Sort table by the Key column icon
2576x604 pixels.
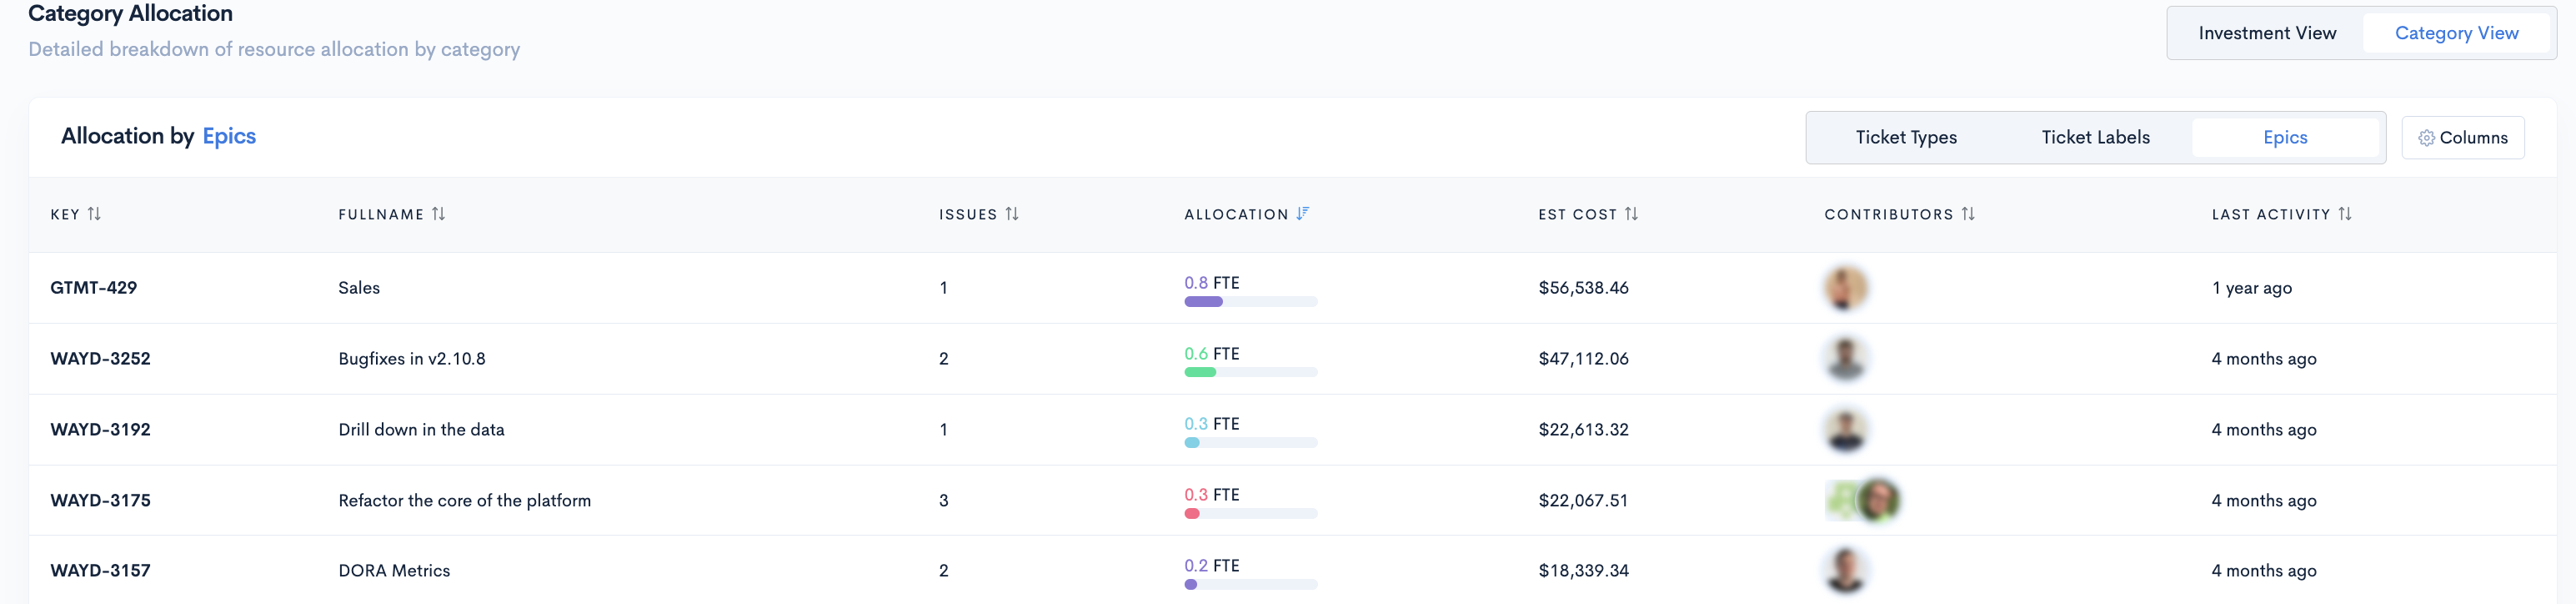coord(94,214)
